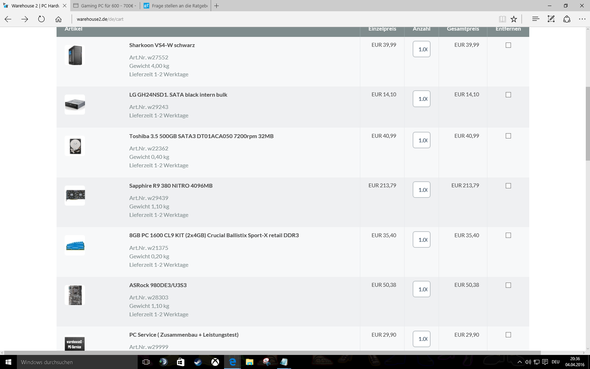This screenshot has width=590, height=369.
Task: Click price EUR 213,79 in Einzelpreis column
Action: click(x=382, y=185)
